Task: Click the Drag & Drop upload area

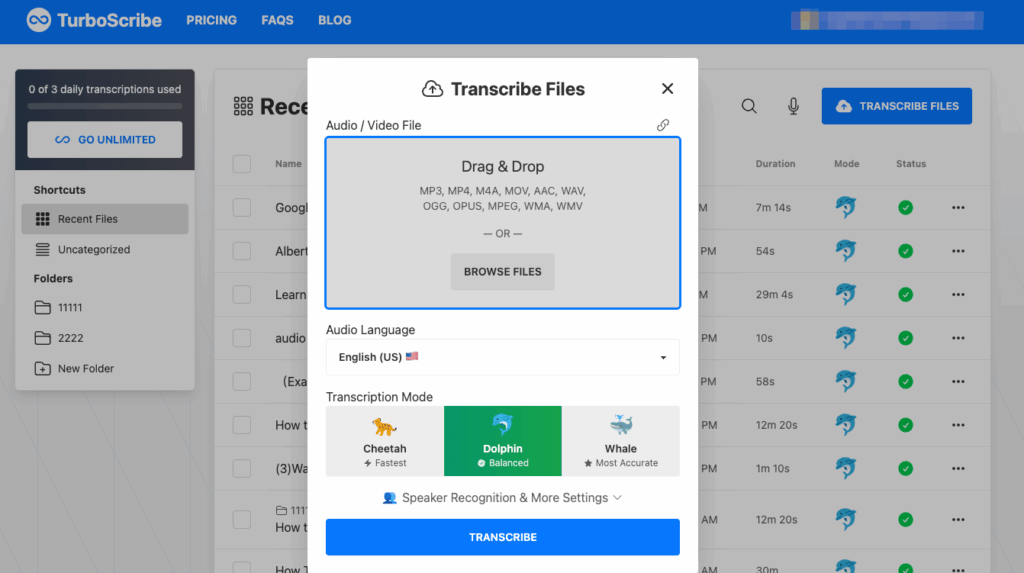Action: tap(503, 223)
